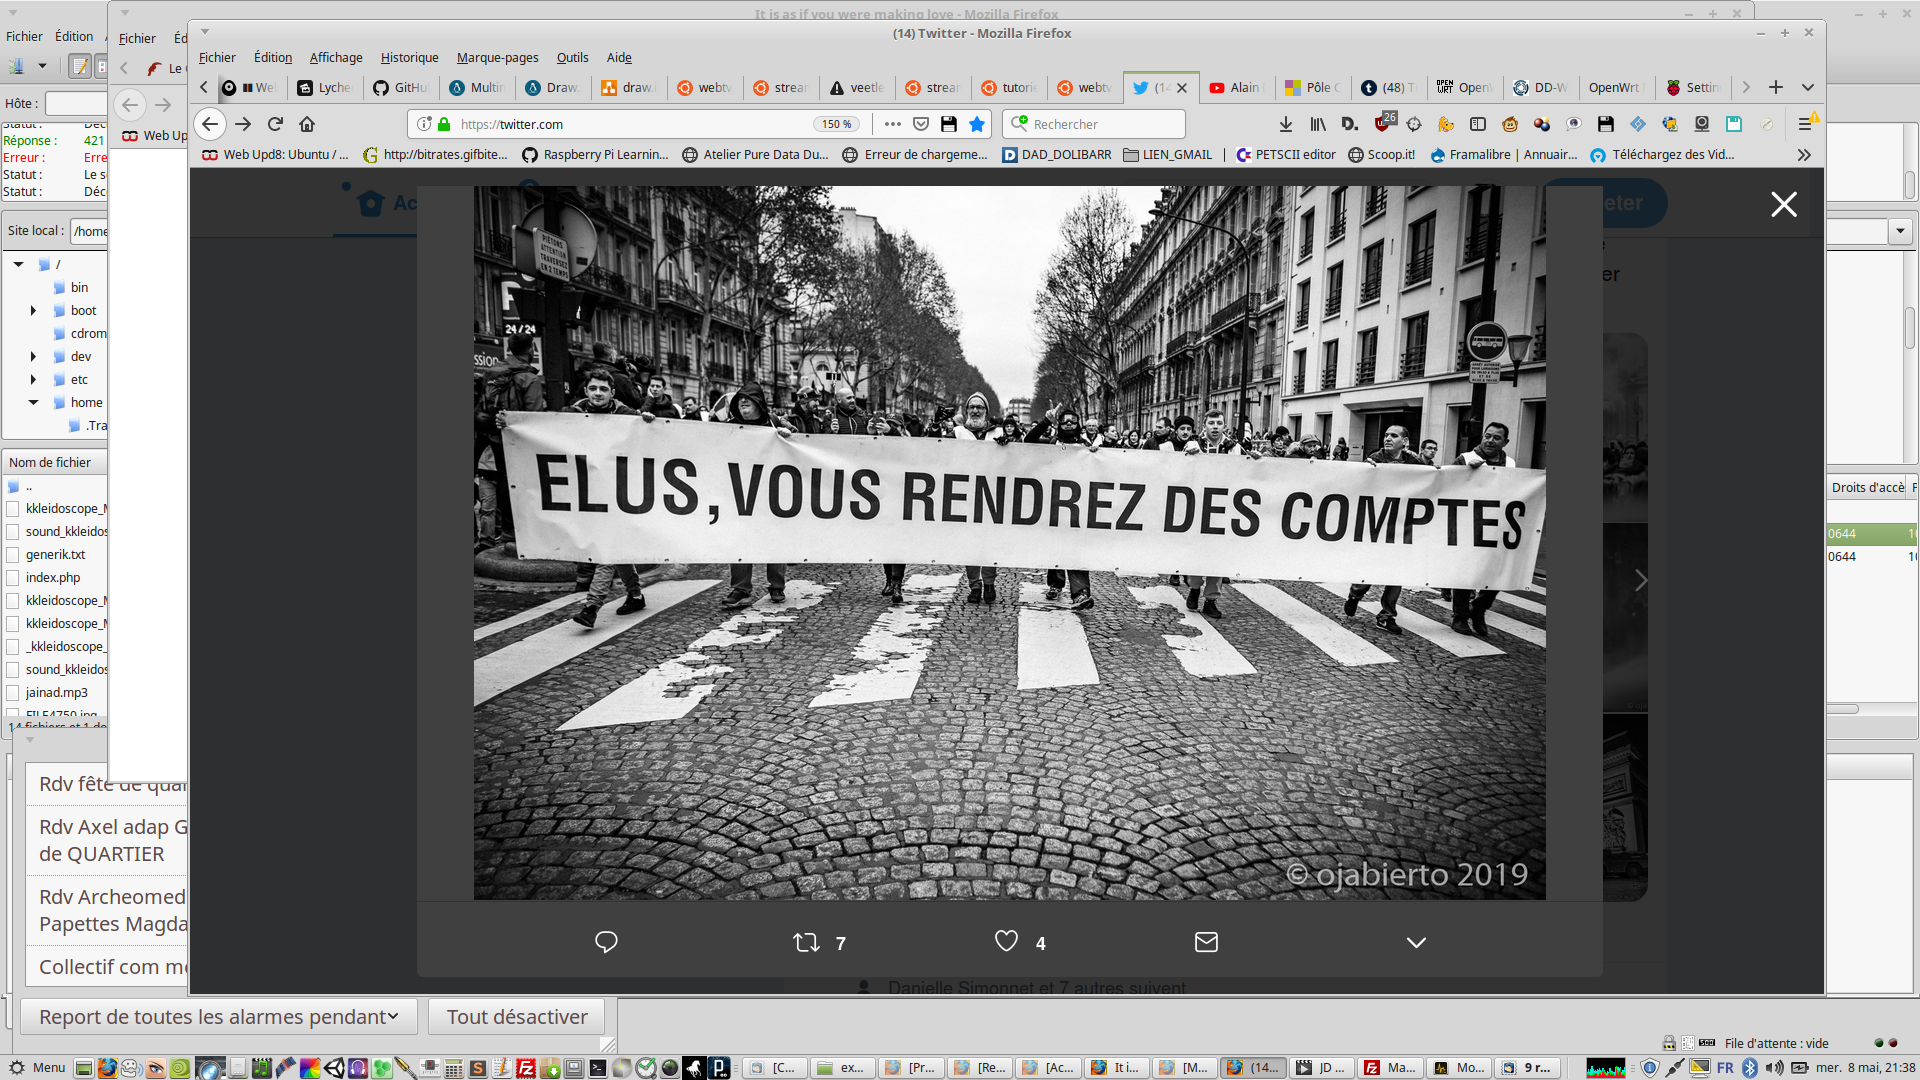Check the index.php file checkbox

coord(13,578)
